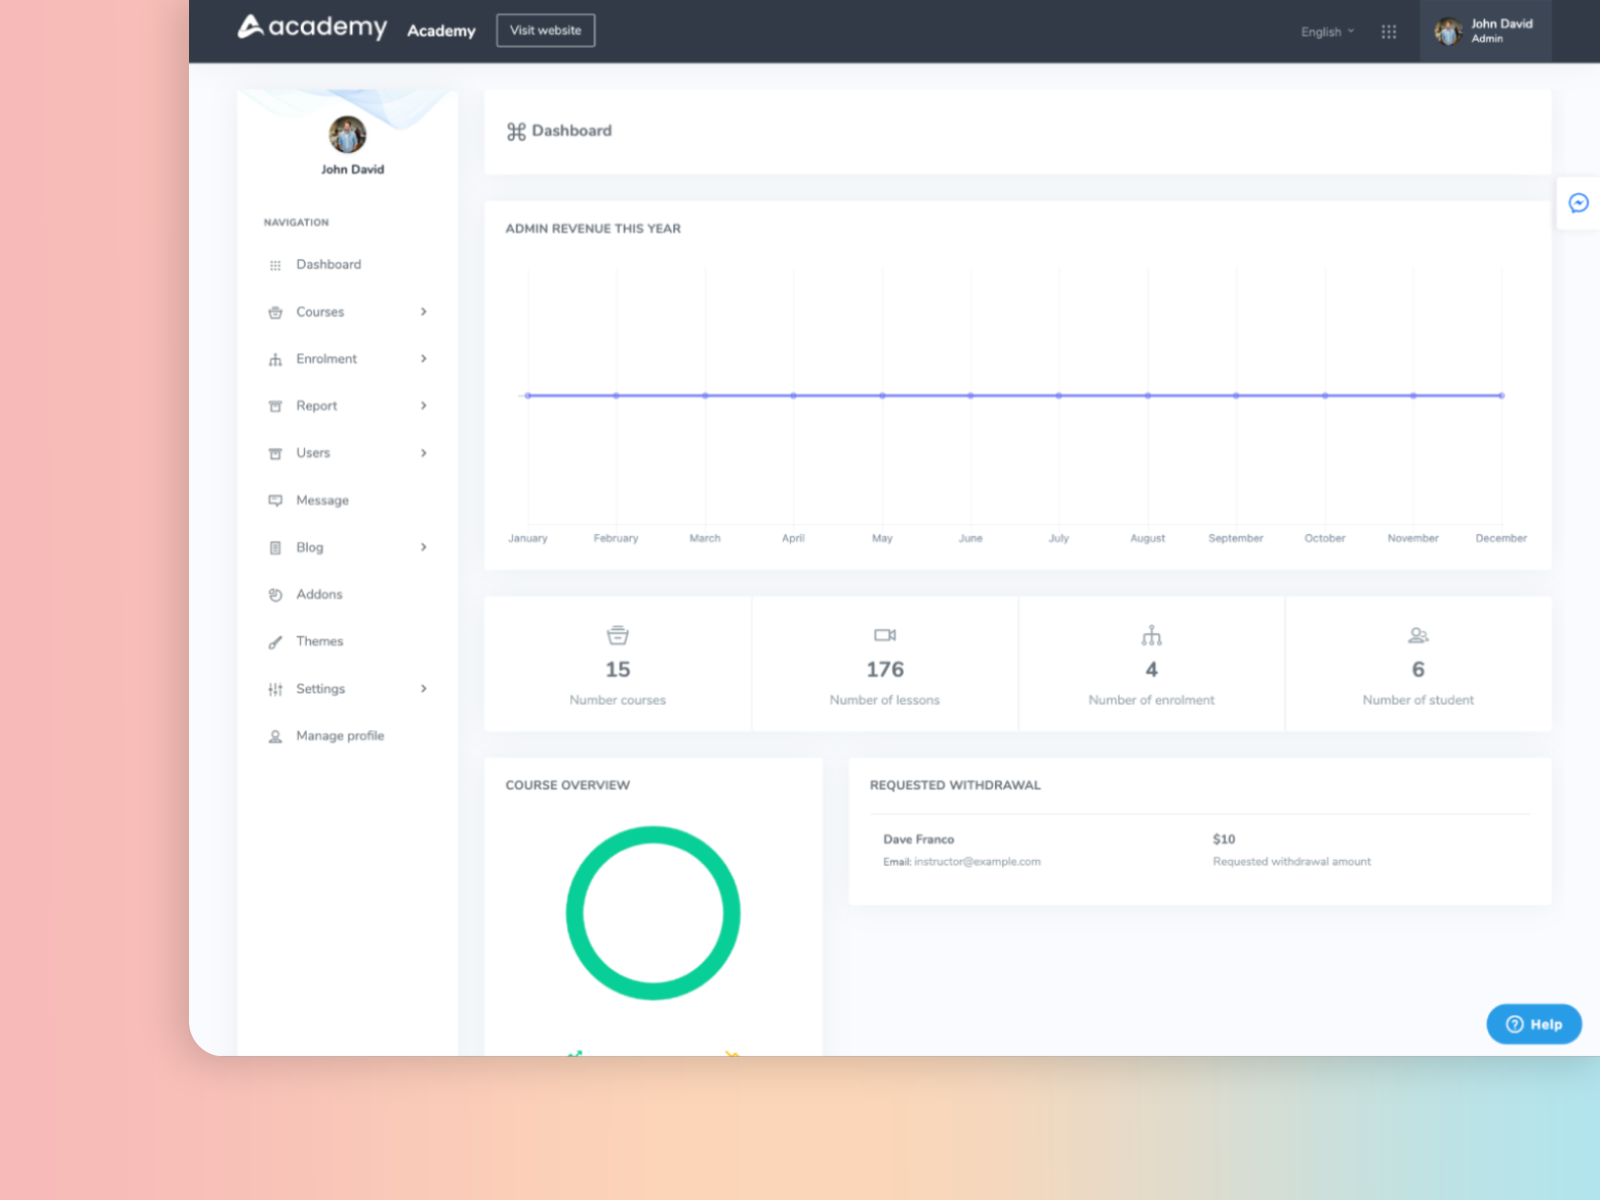Expand the Users submenu chevron
This screenshot has height=1200, width=1600.
click(424, 453)
